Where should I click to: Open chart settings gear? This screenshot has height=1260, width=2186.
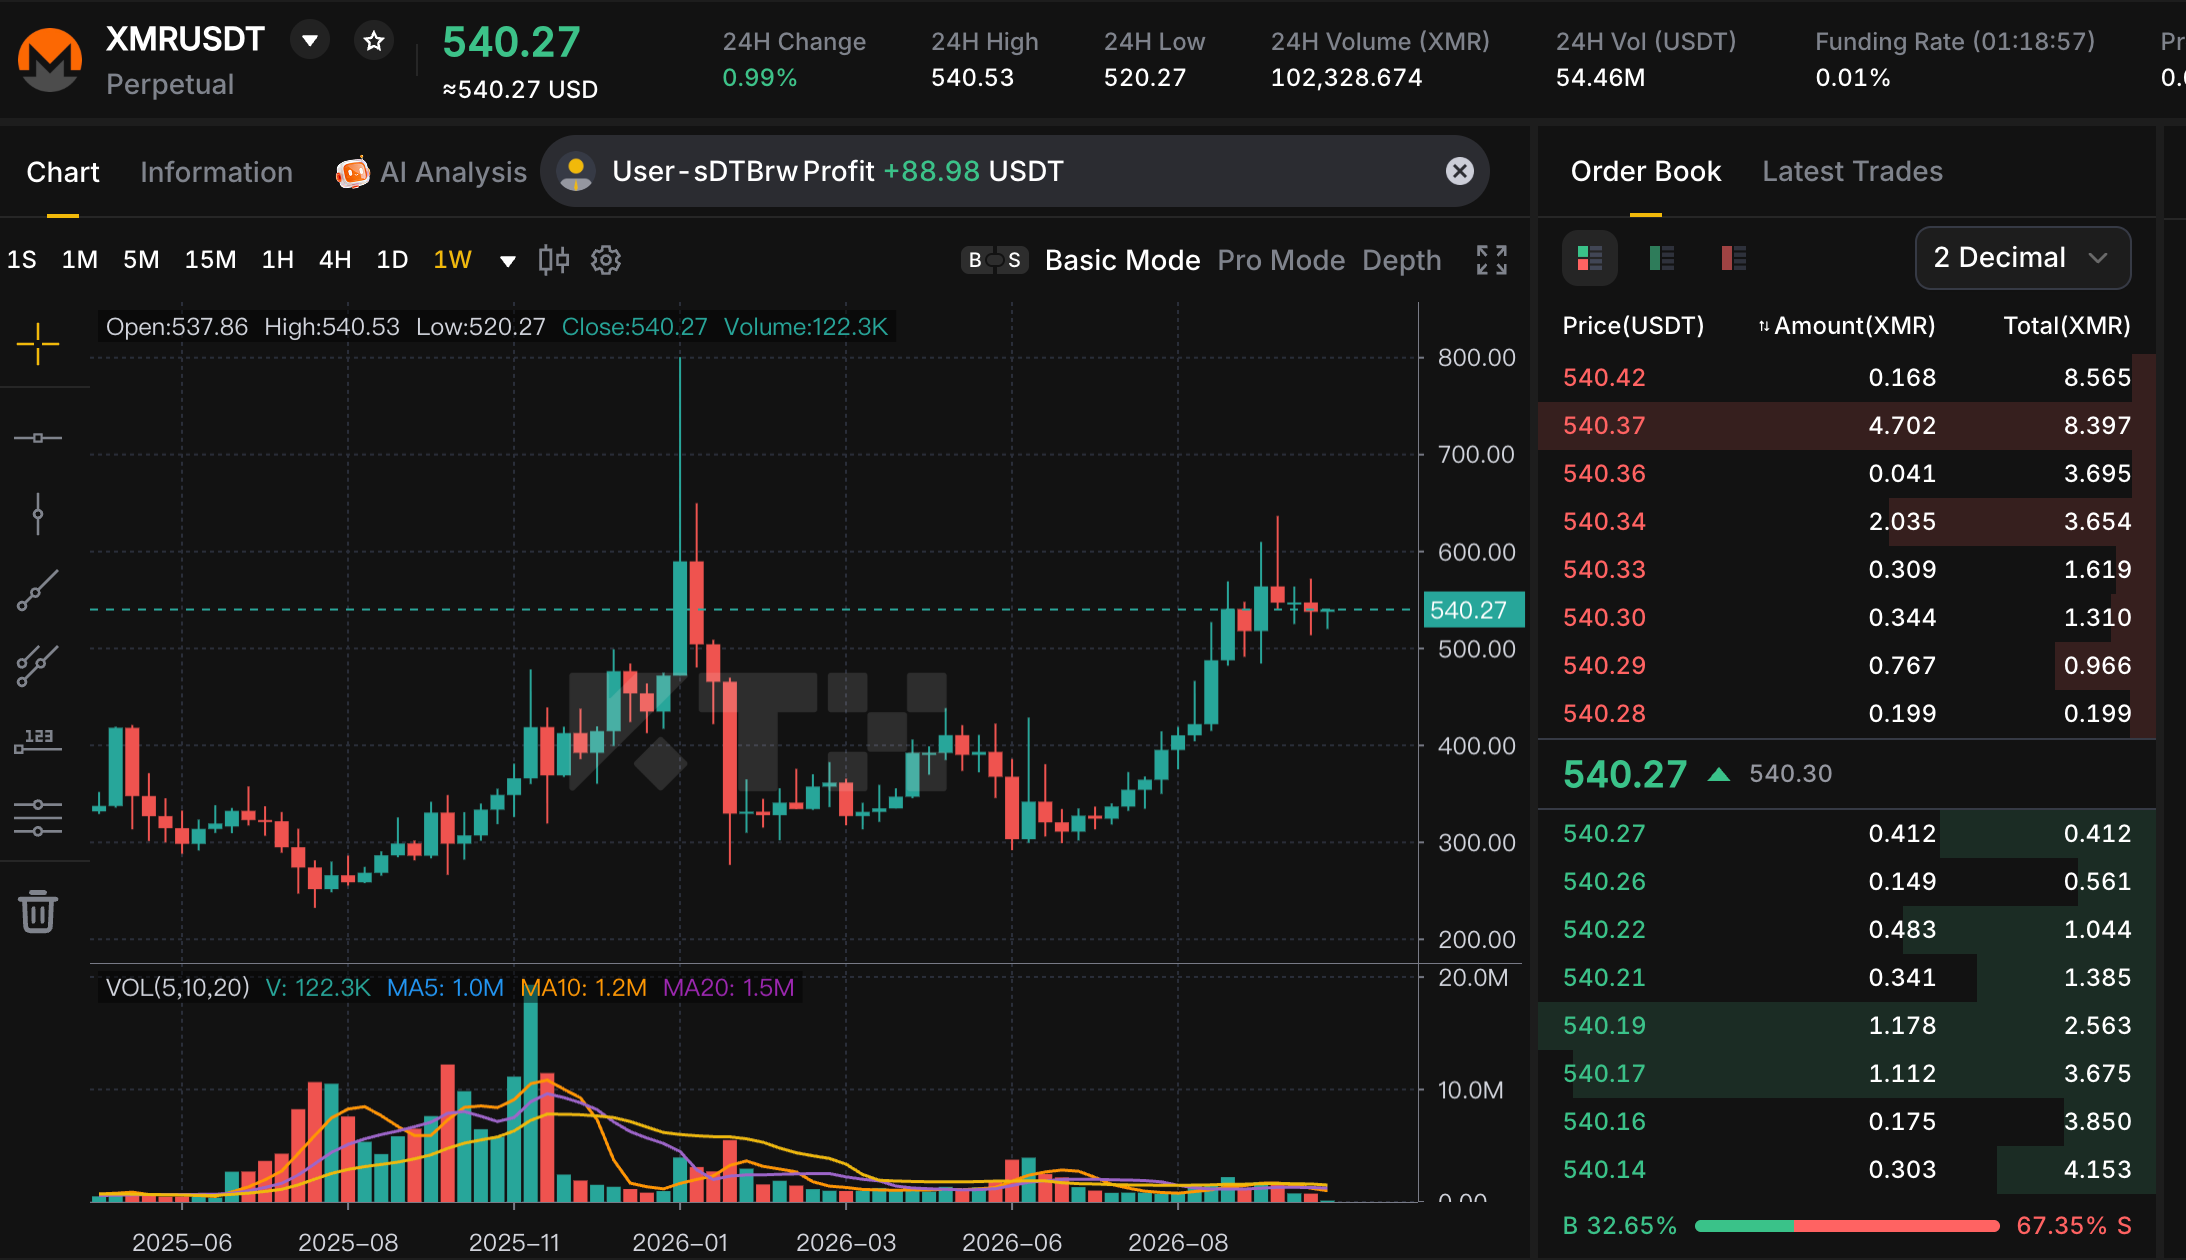[x=606, y=260]
